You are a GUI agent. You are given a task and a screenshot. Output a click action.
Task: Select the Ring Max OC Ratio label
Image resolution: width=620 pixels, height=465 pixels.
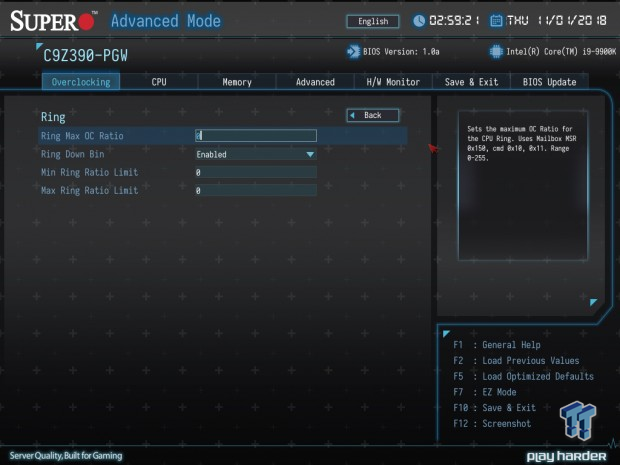click(82, 136)
